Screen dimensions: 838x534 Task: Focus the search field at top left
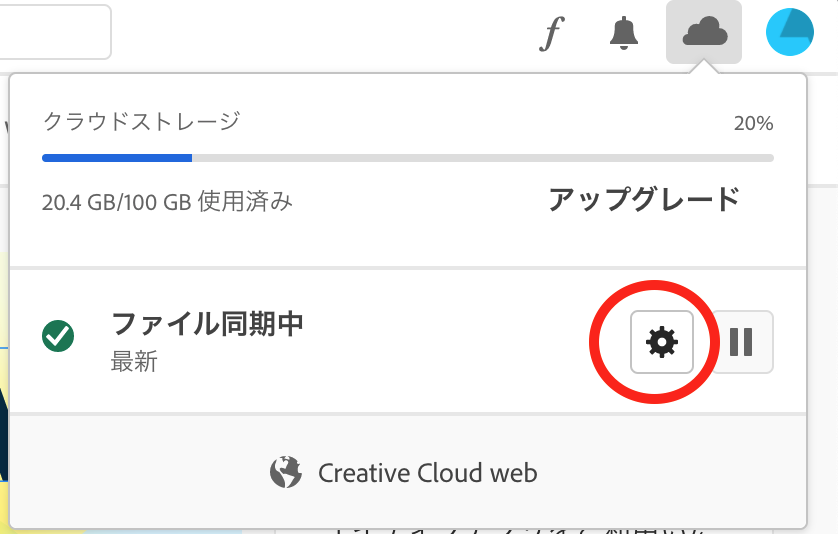(53, 32)
